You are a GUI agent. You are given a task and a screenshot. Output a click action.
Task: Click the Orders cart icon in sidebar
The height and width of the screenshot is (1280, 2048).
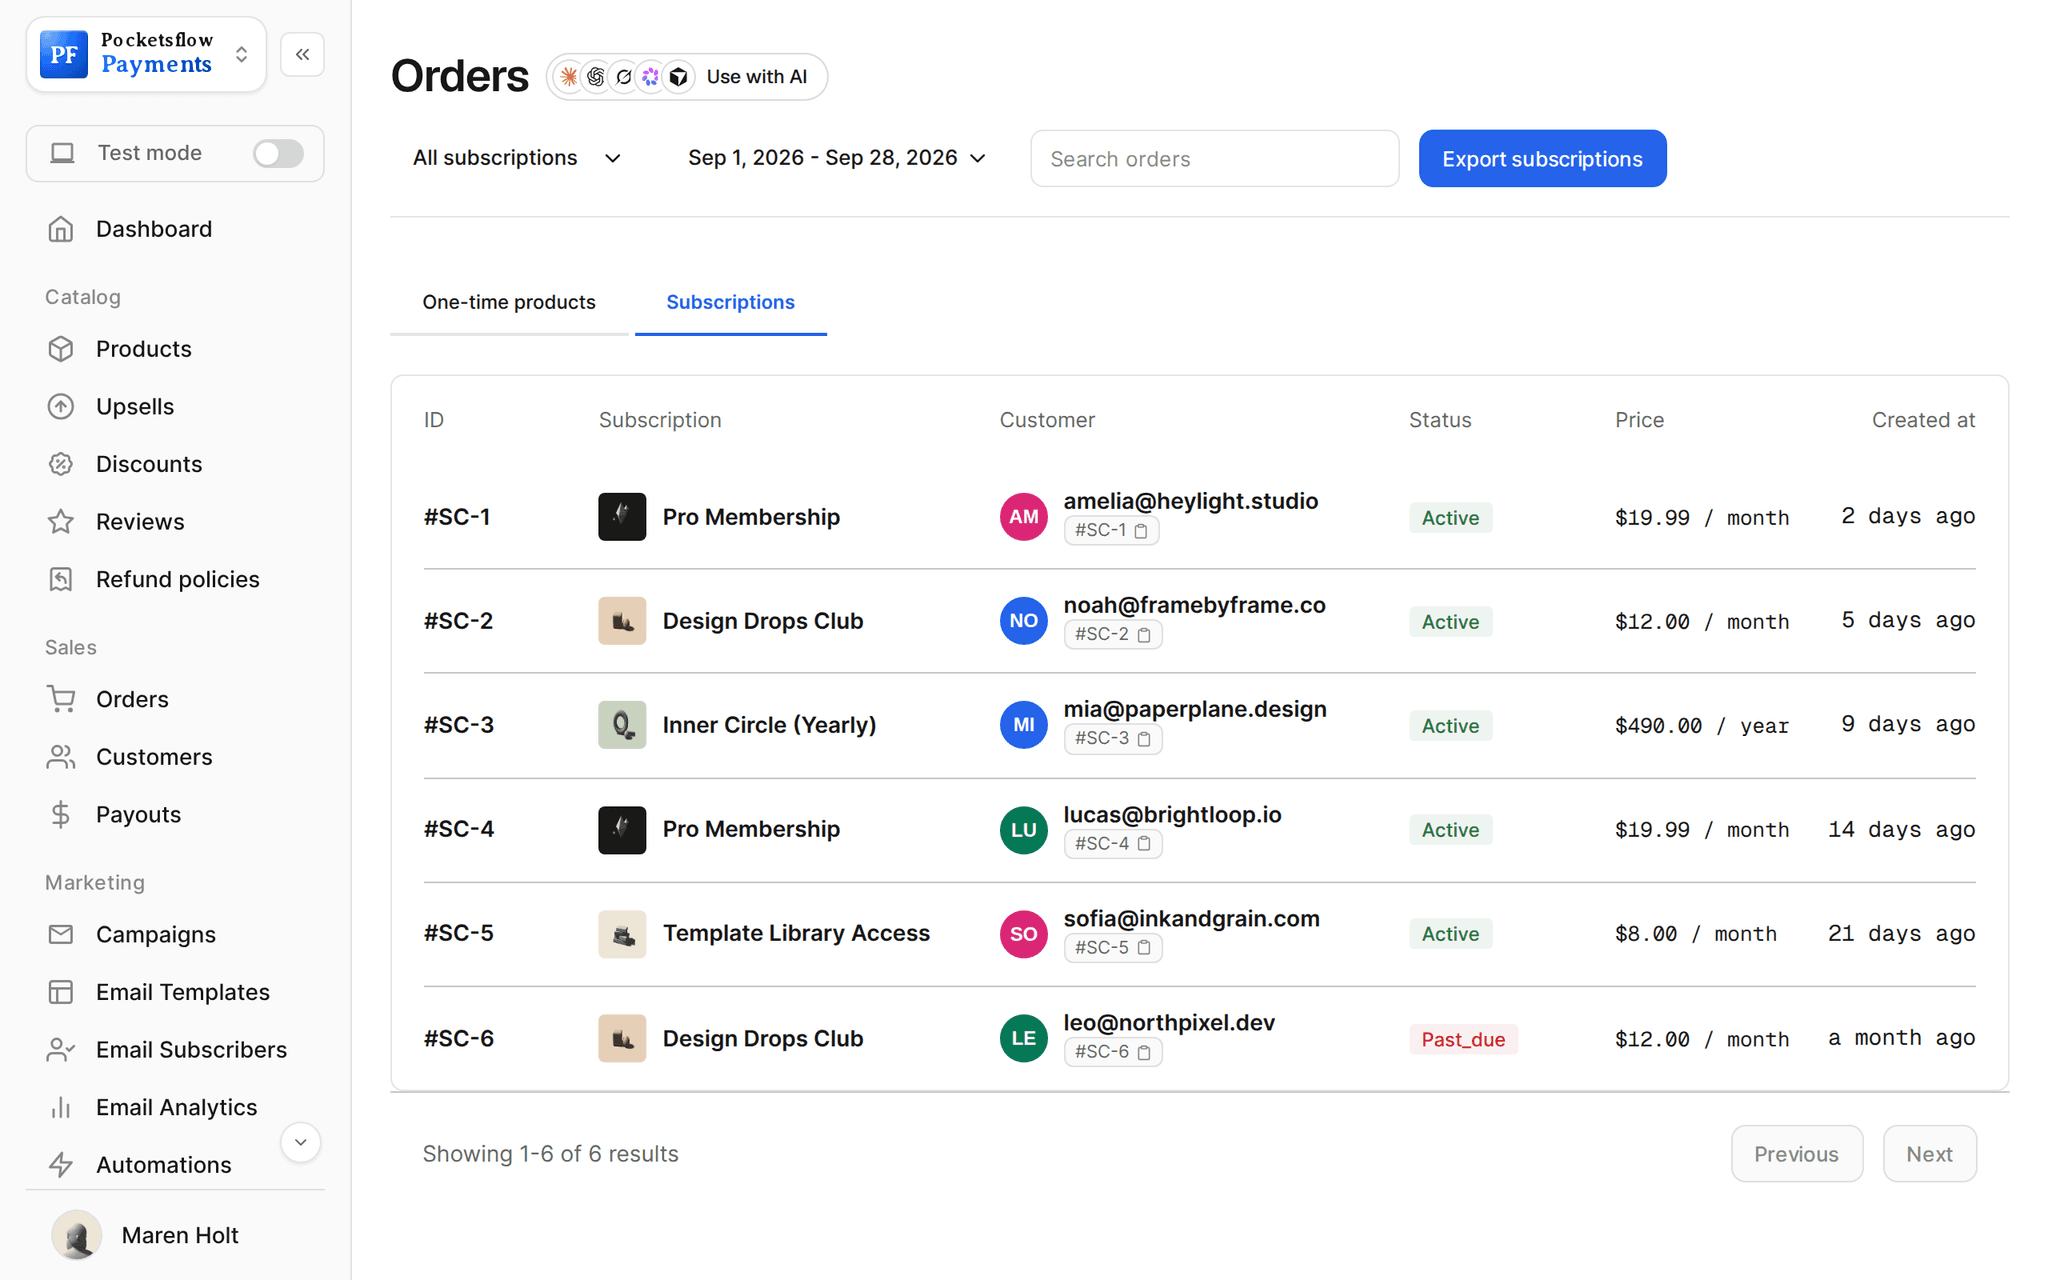click(61, 699)
